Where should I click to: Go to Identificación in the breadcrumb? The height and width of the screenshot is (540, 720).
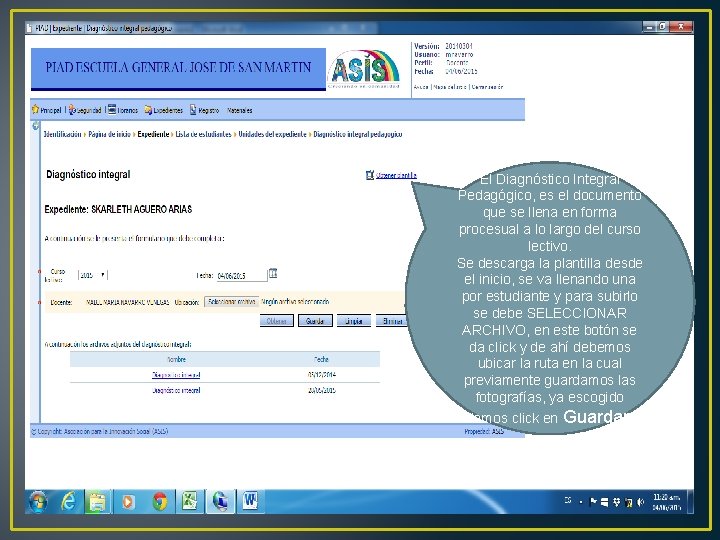(62, 134)
